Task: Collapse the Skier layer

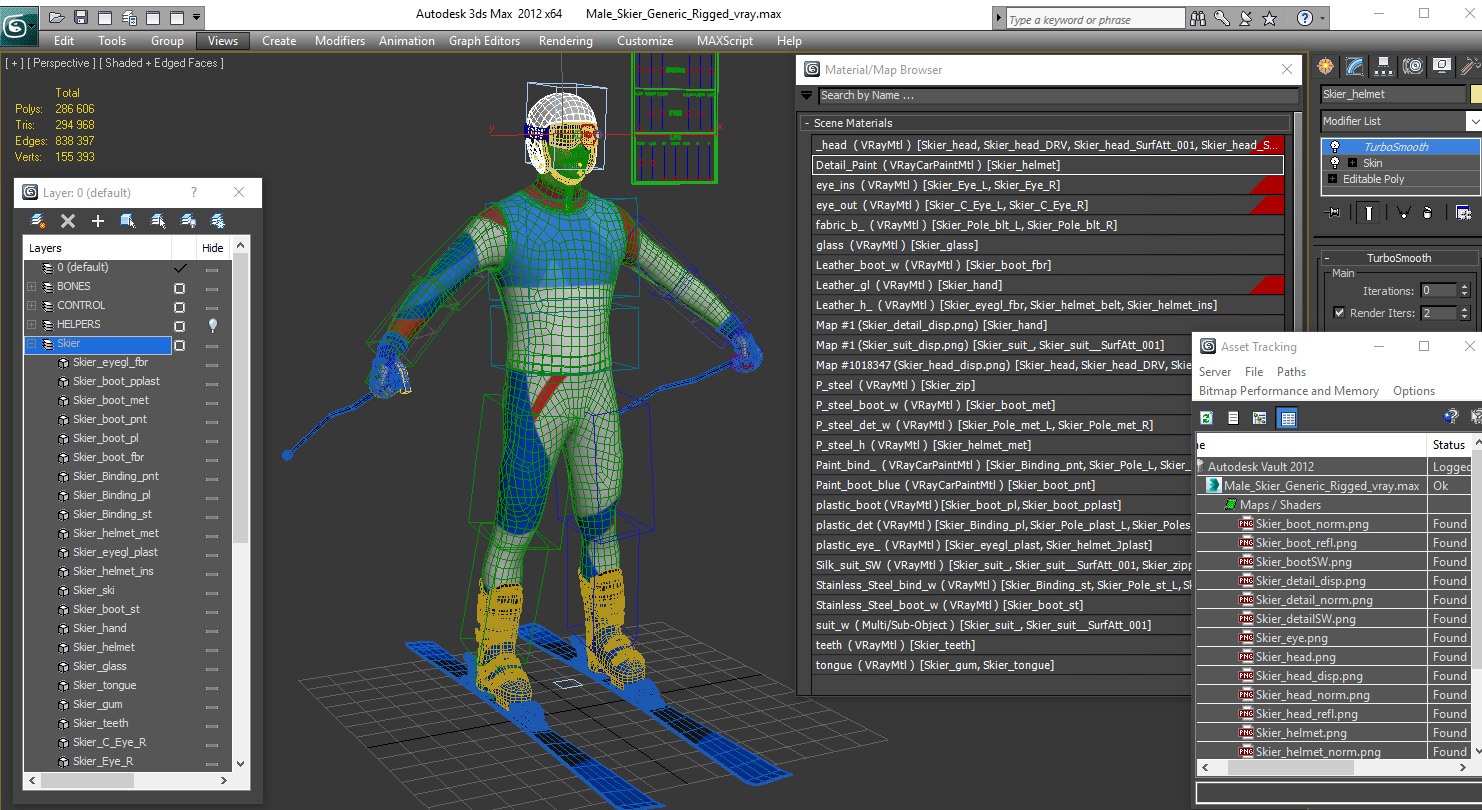Action: [31, 344]
